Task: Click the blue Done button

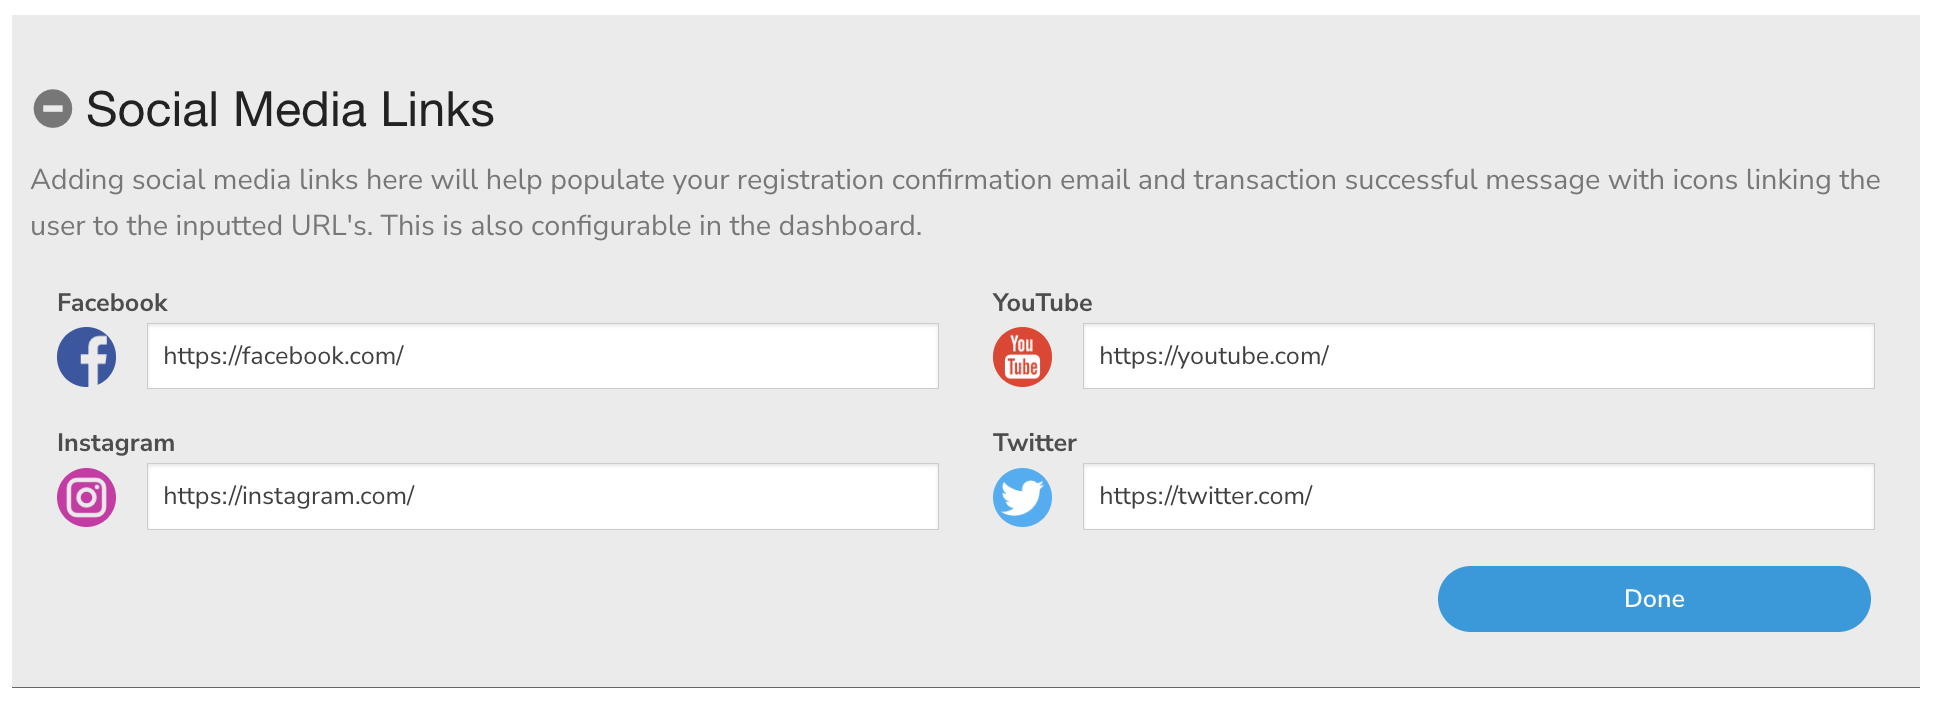Action: (x=1653, y=598)
